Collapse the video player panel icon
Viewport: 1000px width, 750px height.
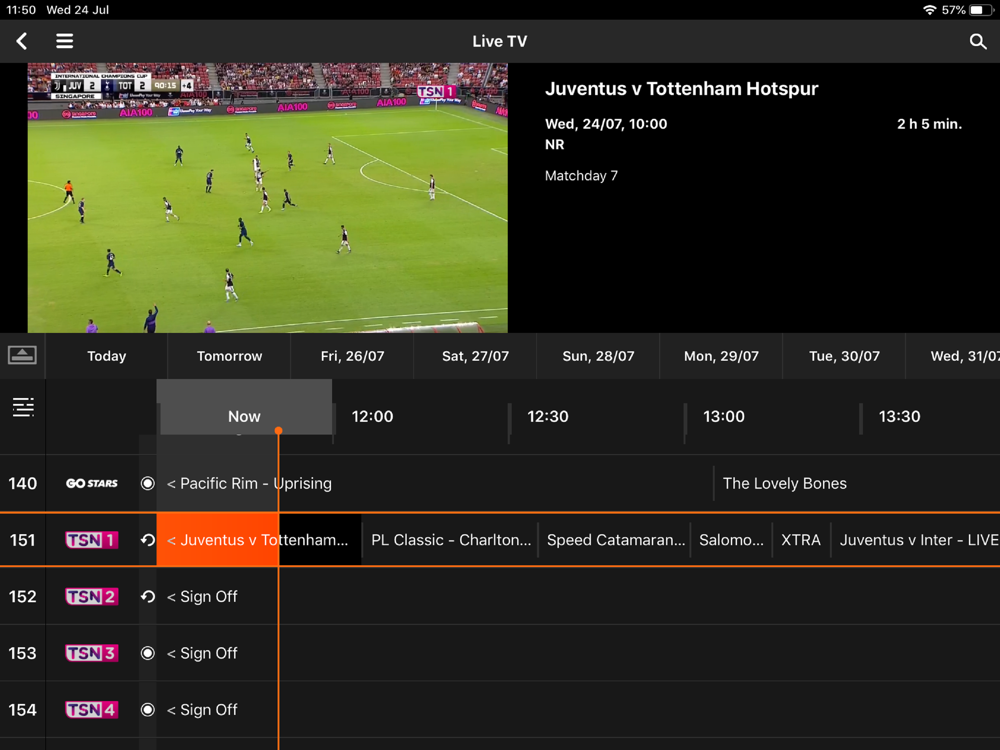click(22, 355)
